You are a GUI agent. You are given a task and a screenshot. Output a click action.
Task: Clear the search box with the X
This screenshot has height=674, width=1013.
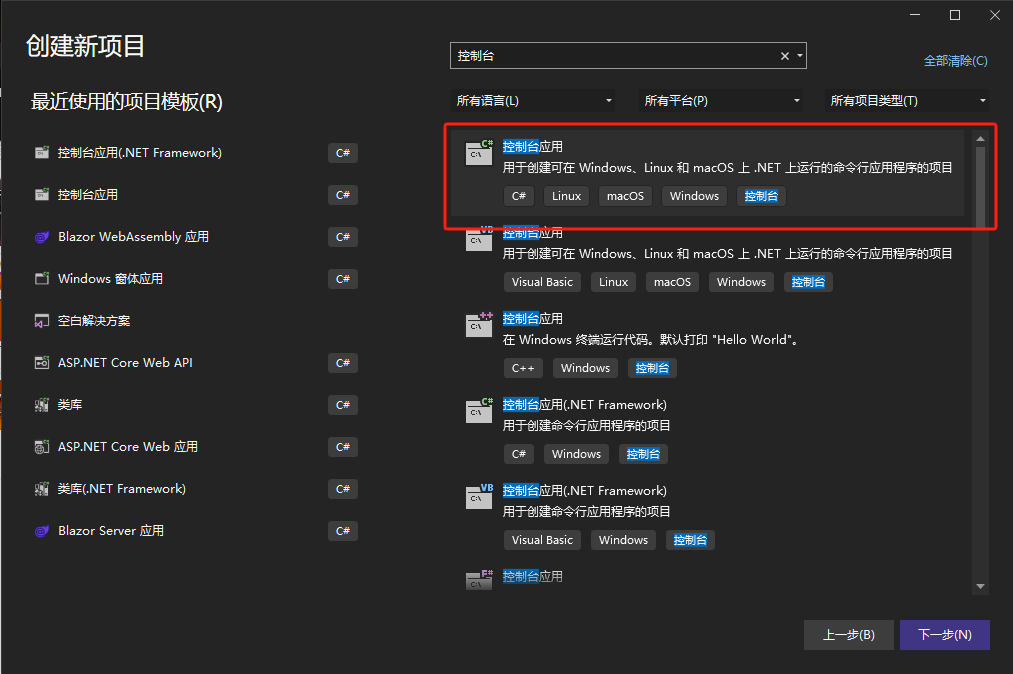784,56
